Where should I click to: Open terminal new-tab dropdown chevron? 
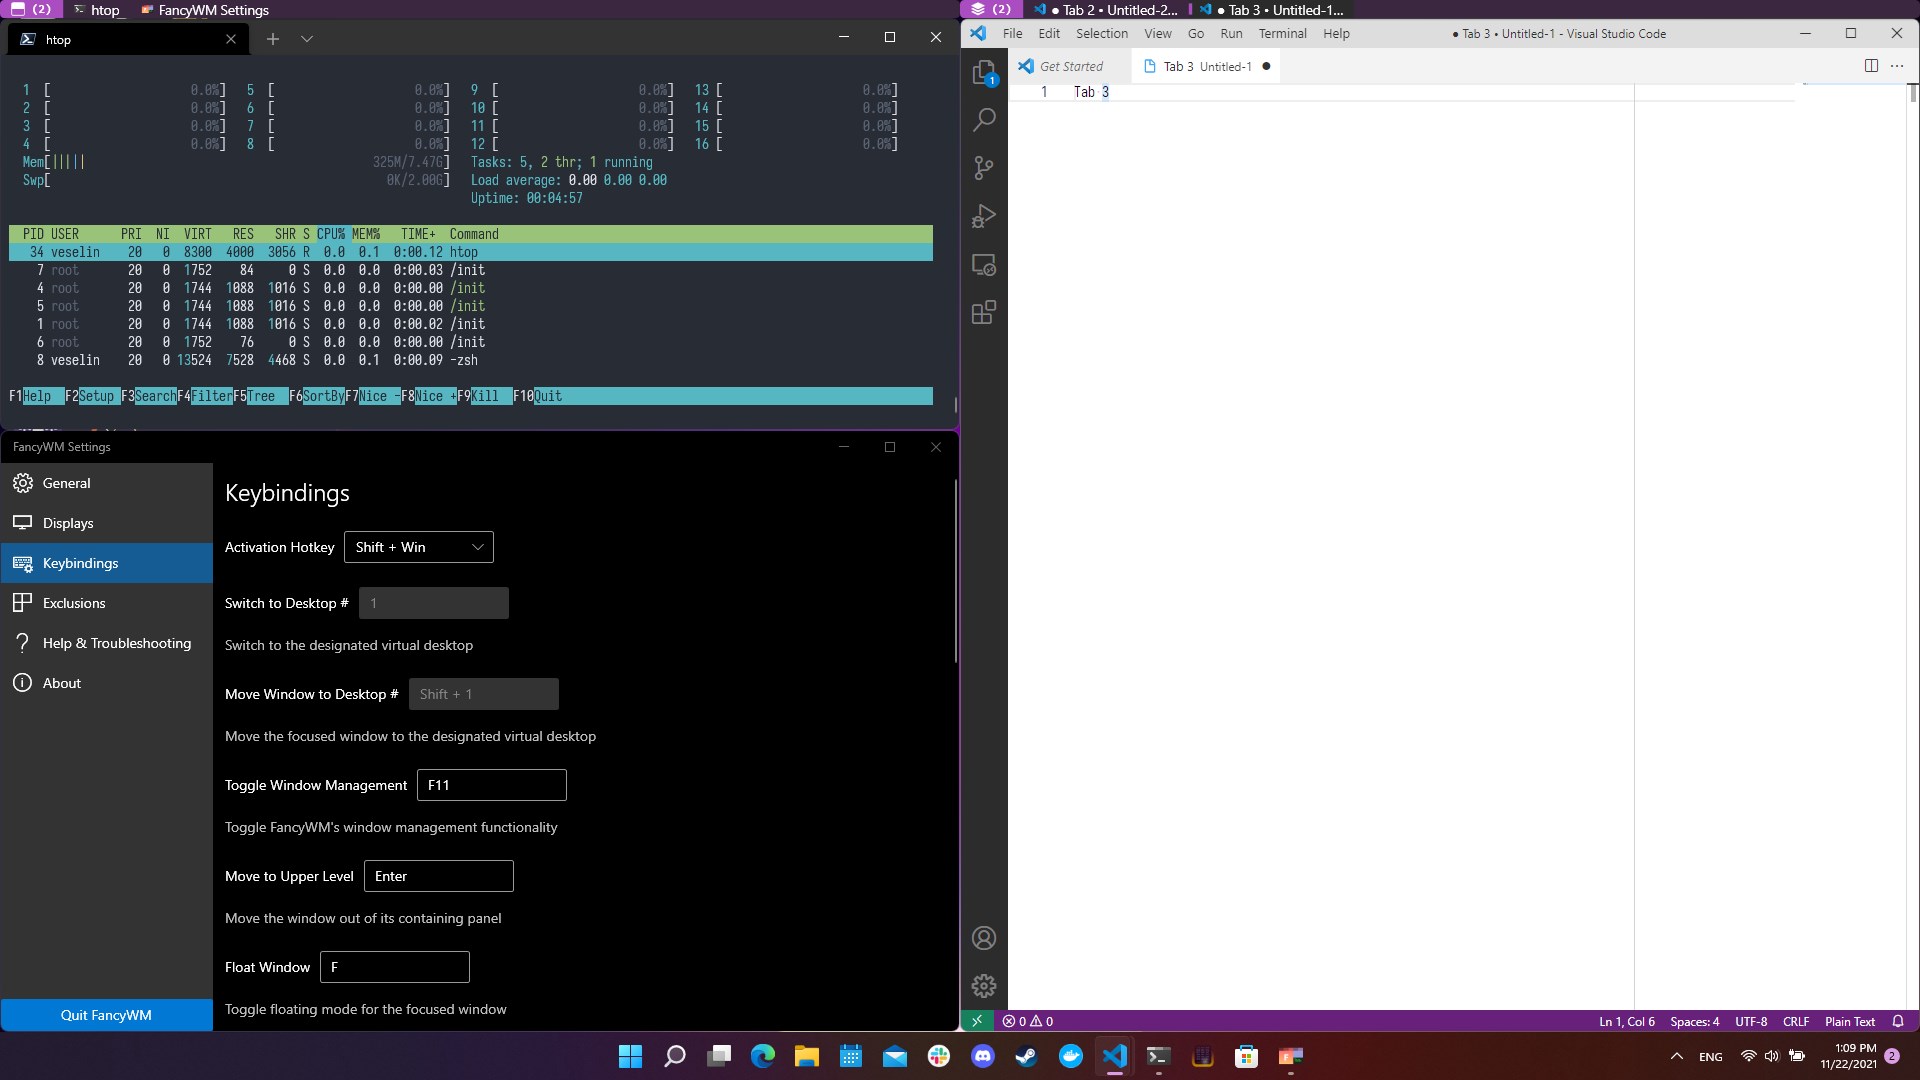pos(307,39)
